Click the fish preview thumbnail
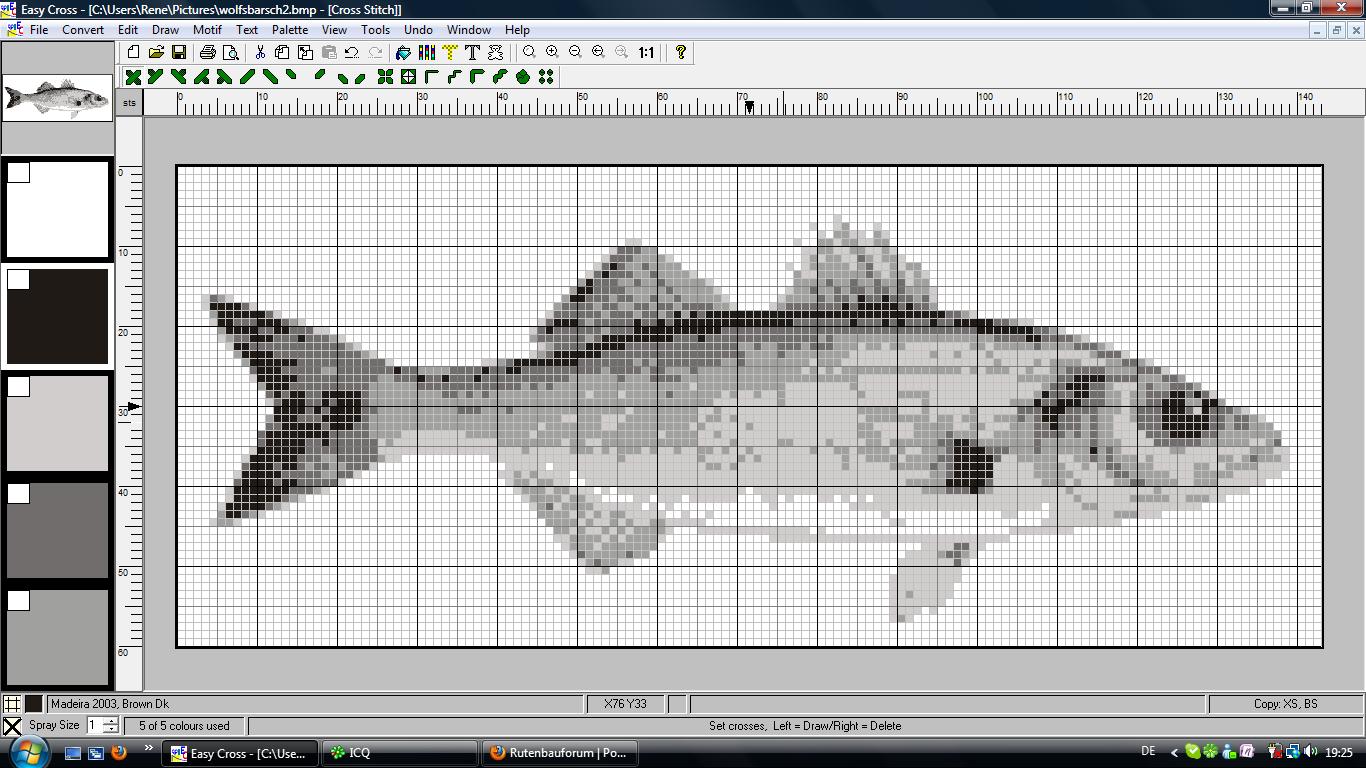Image resolution: width=1366 pixels, height=768 pixels. tap(58, 98)
